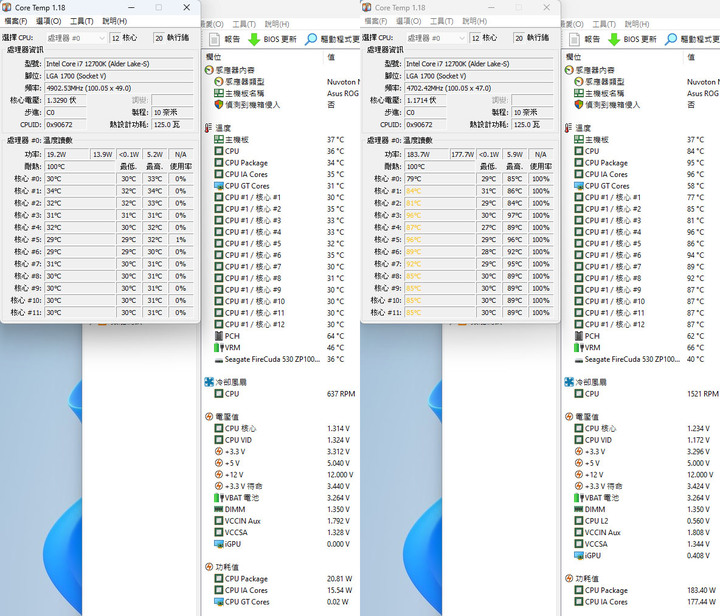Image resolution: width=720 pixels, height=616 pixels.
Task: Select 主機板名稱 board icon in left AIDA64 list
Action: [x=219, y=93]
